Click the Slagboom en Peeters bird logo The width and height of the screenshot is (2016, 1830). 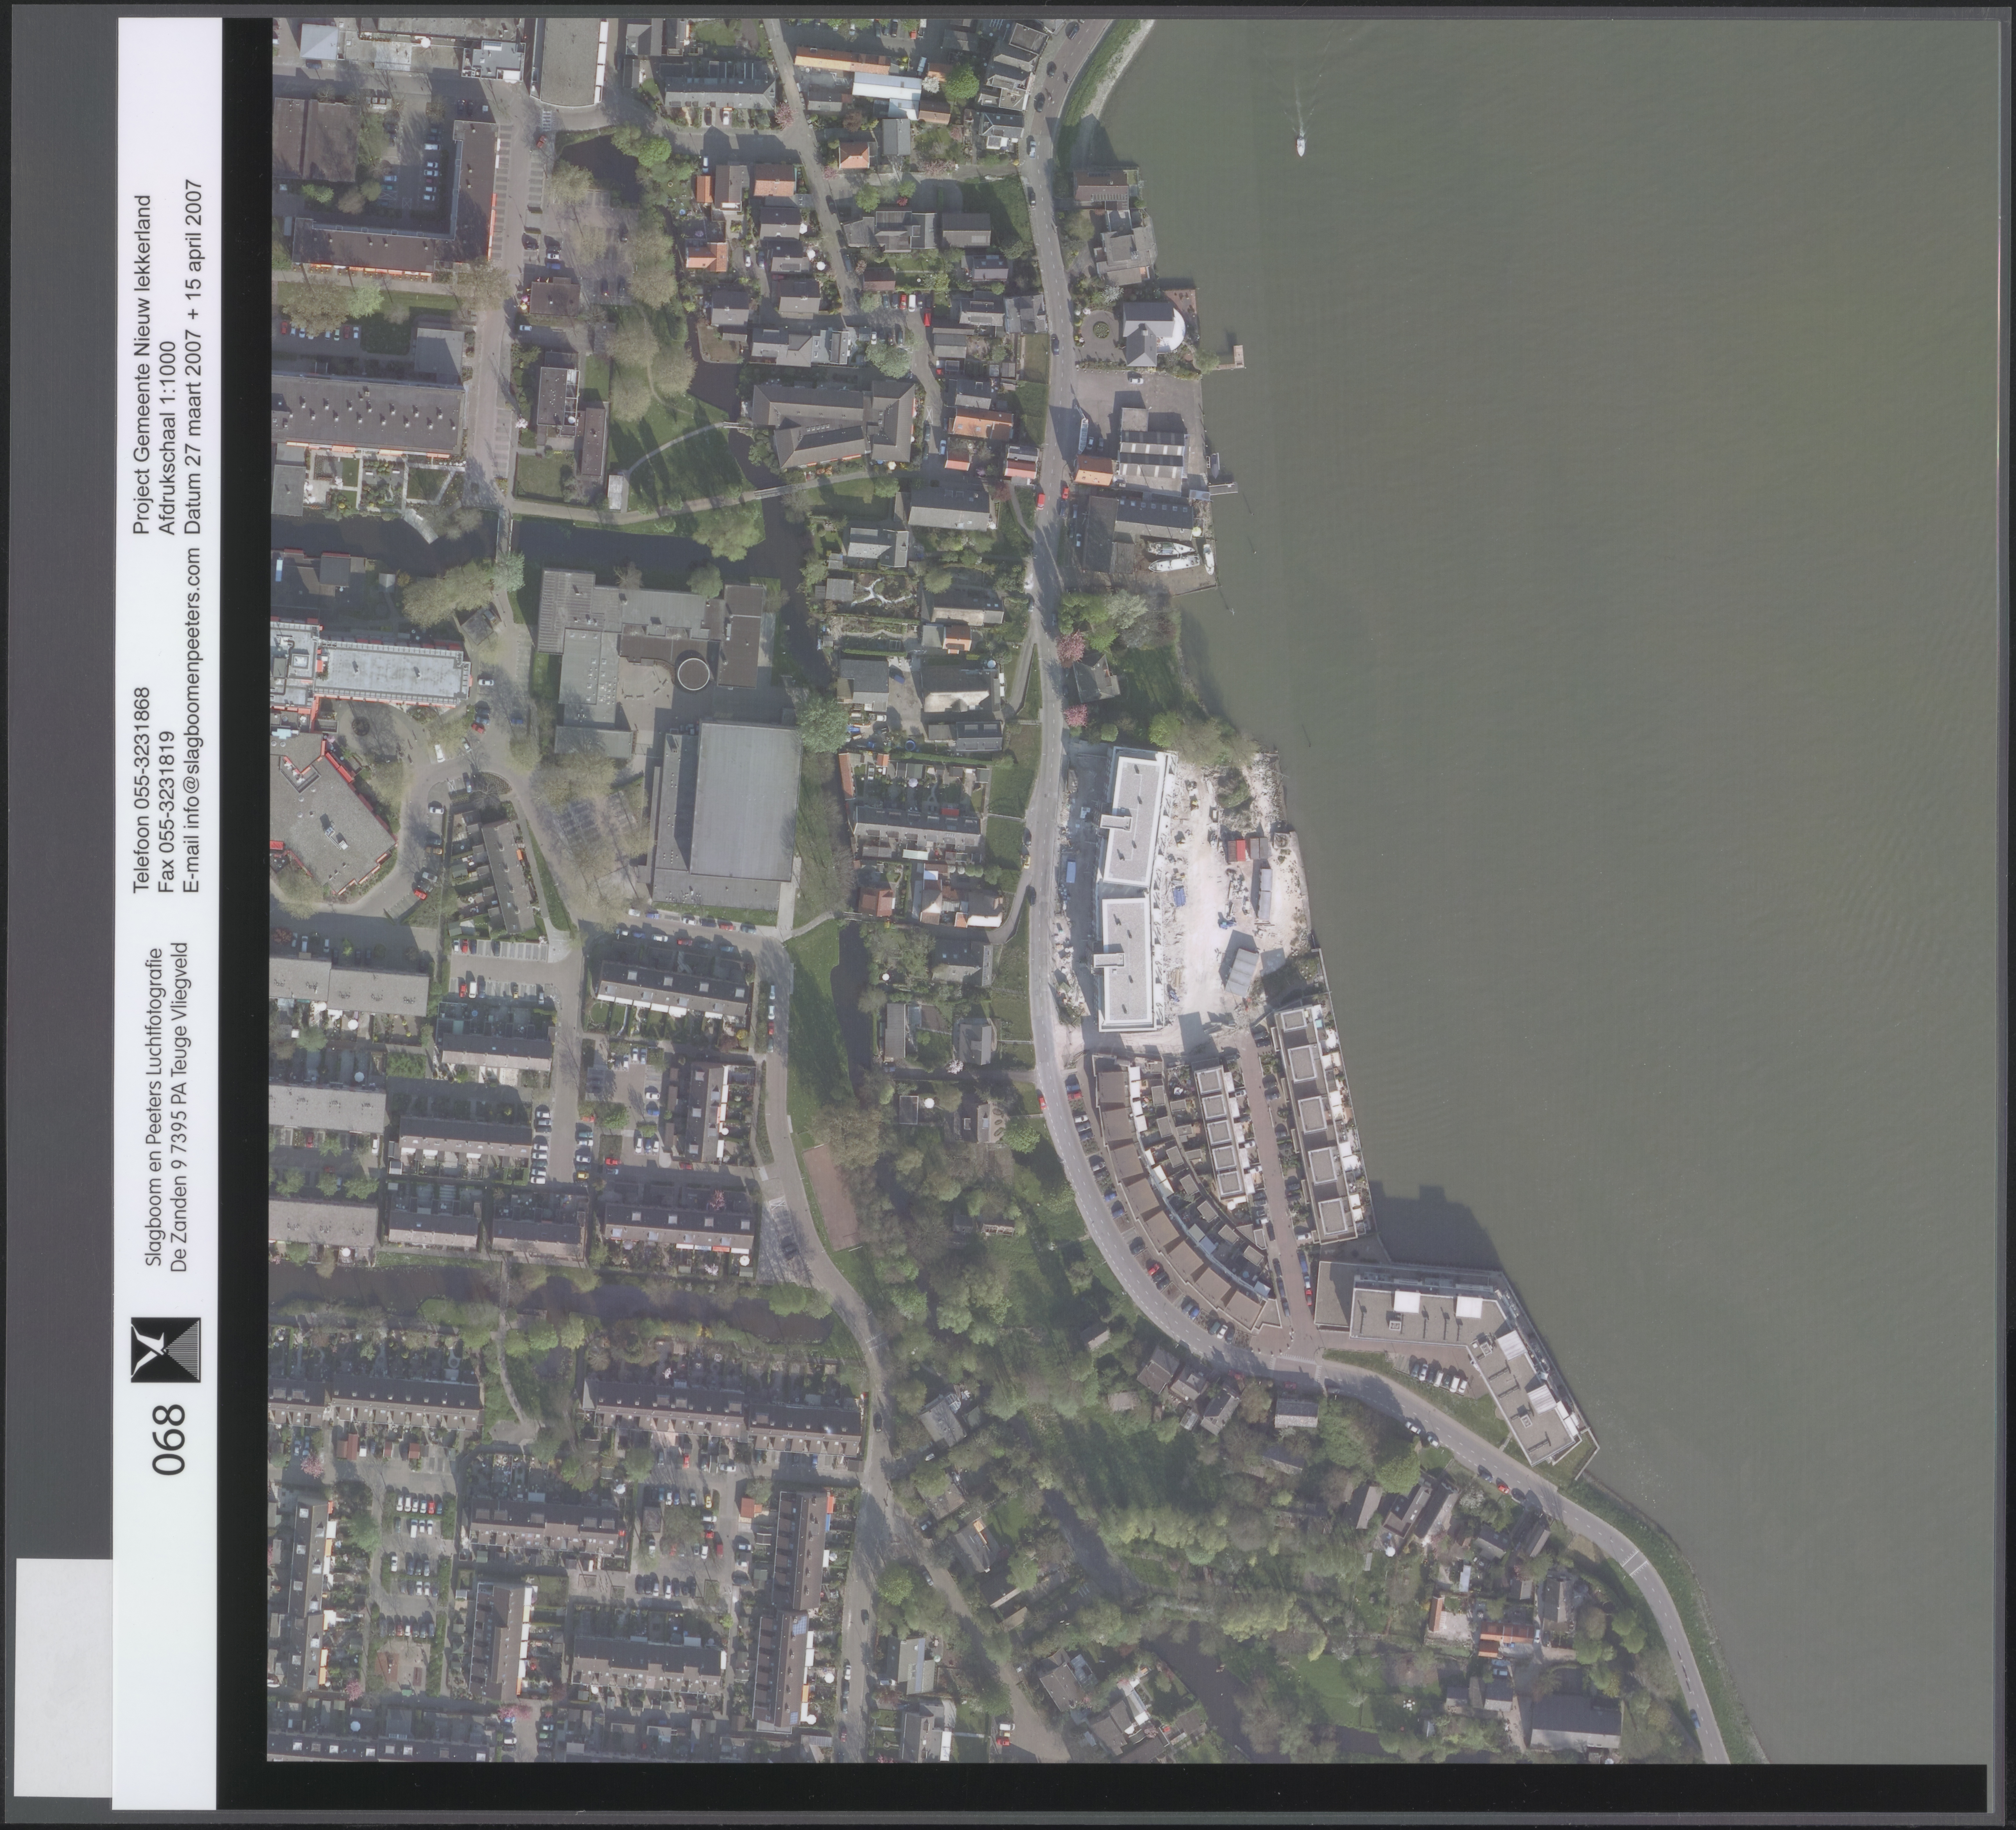point(166,1350)
